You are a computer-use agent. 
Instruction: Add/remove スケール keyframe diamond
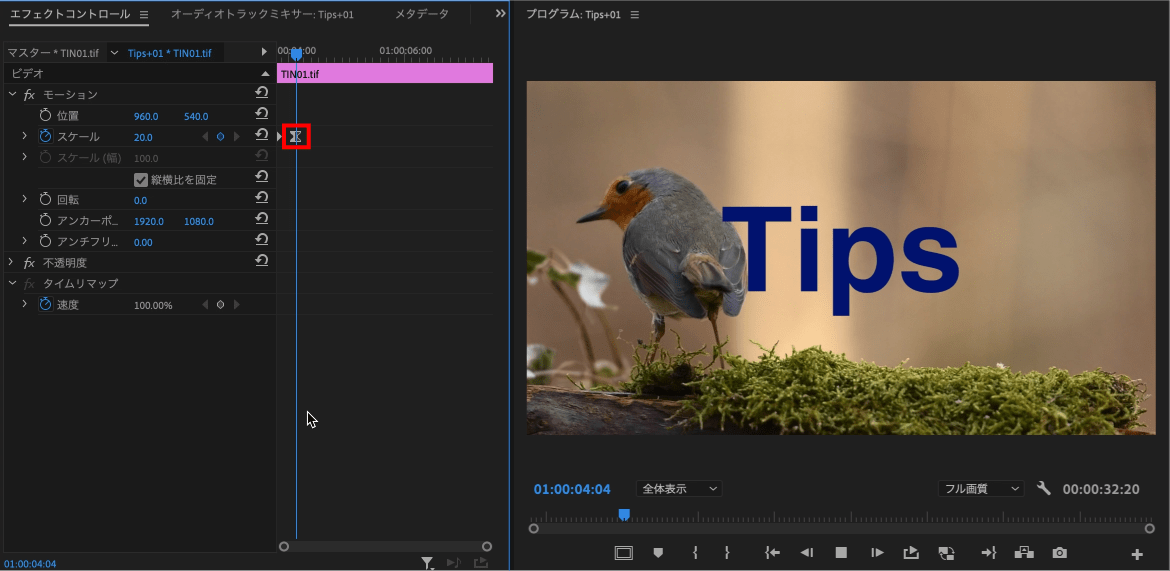click(220, 137)
